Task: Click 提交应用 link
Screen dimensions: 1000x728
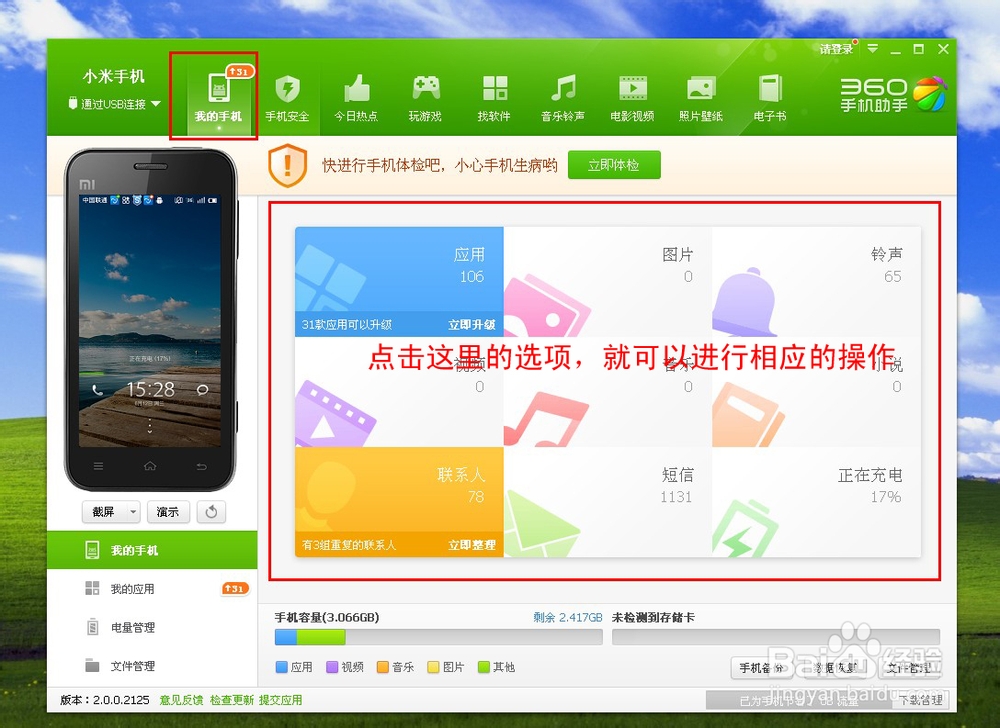Action: pos(281,700)
